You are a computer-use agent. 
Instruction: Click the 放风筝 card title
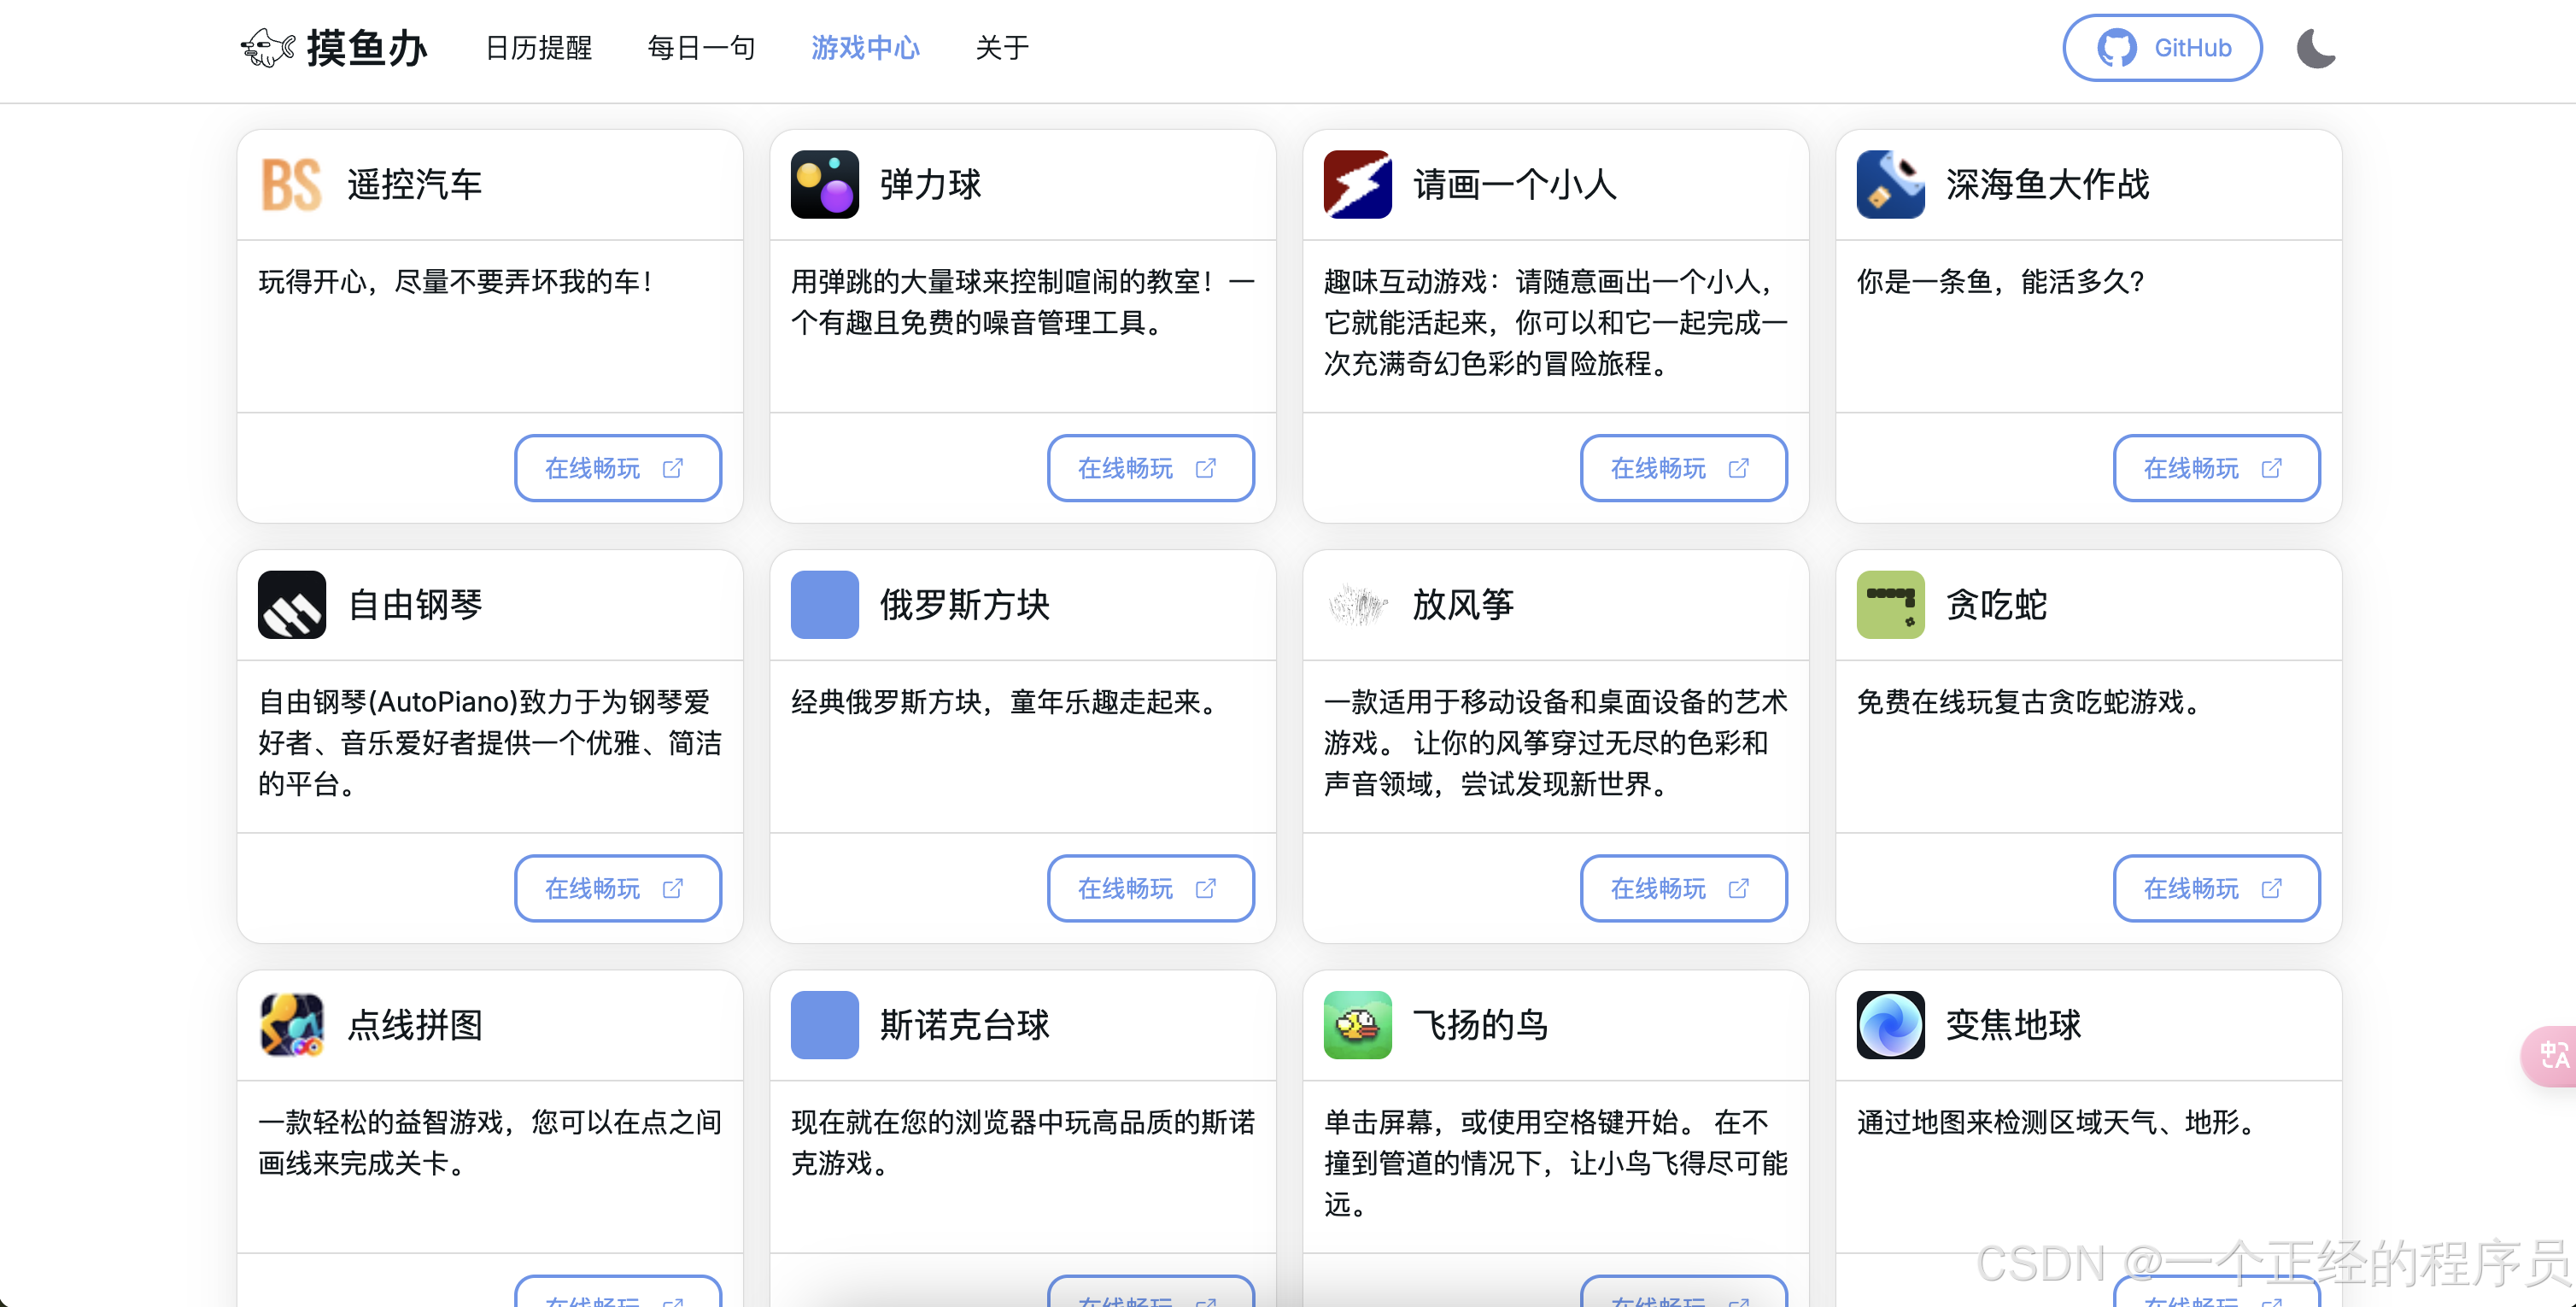pos(1463,604)
